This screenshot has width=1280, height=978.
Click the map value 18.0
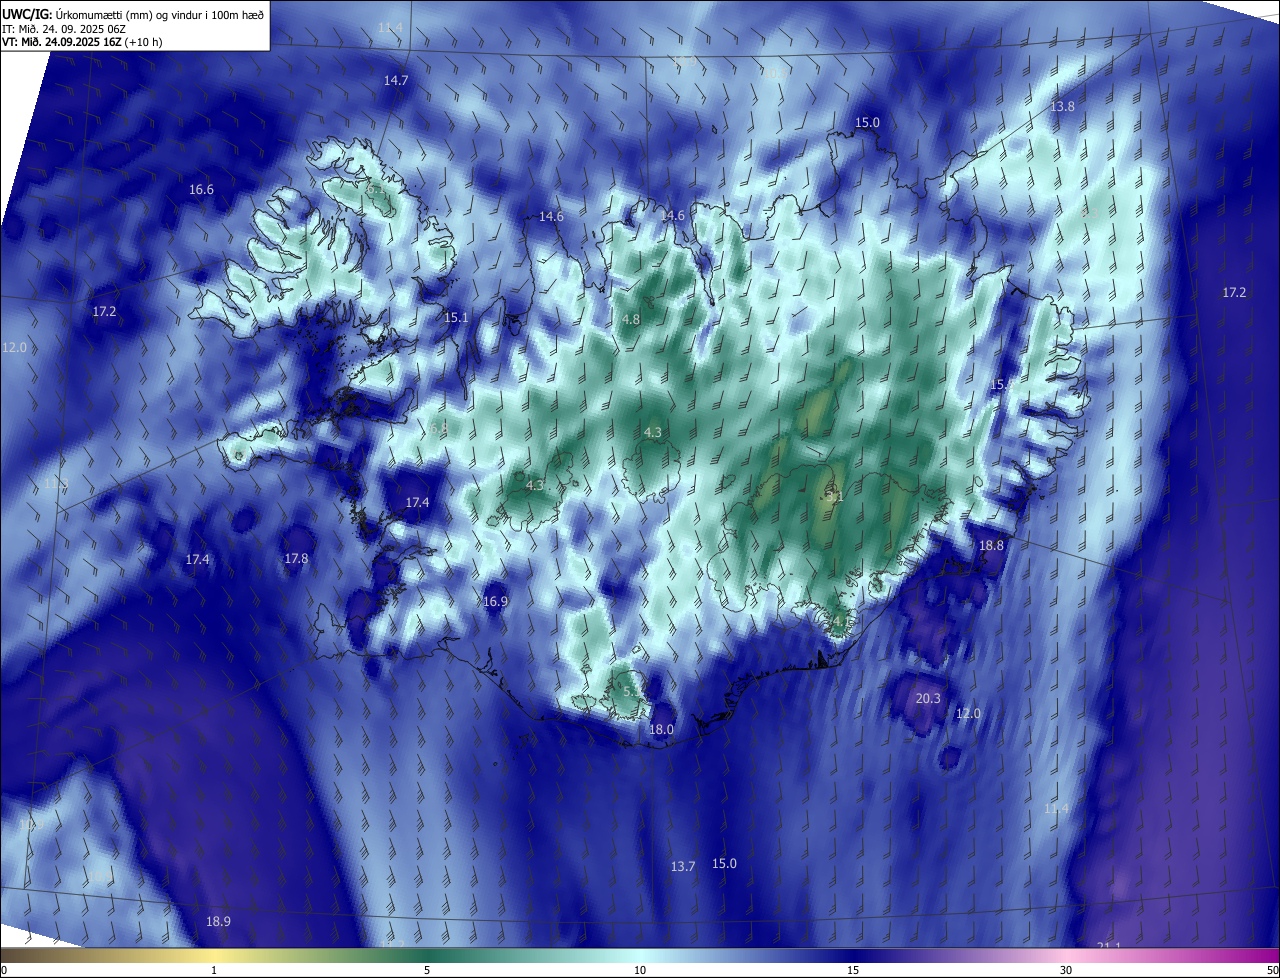661,730
